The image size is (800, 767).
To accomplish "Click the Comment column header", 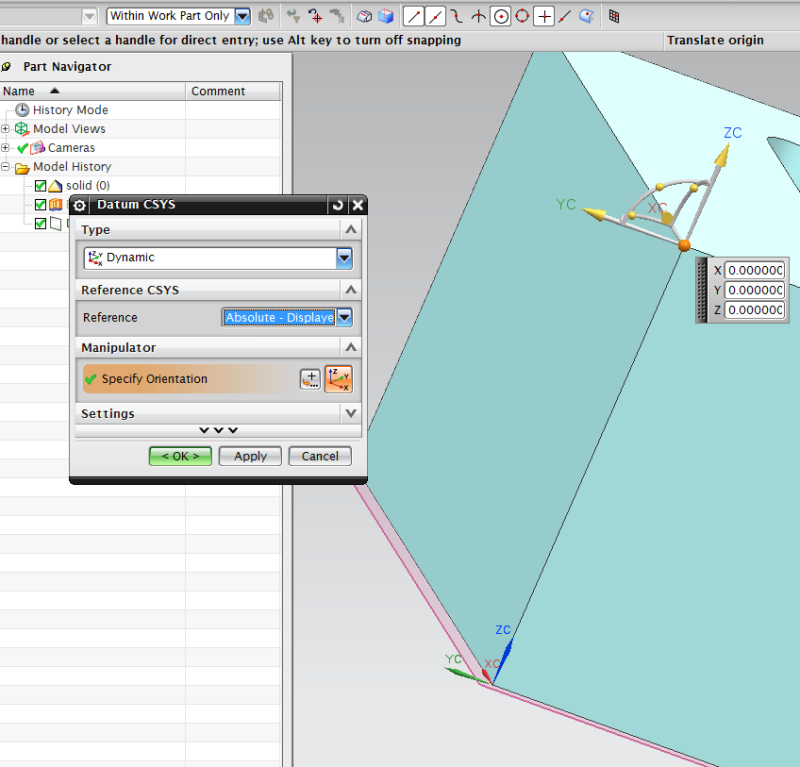I will click(x=233, y=91).
